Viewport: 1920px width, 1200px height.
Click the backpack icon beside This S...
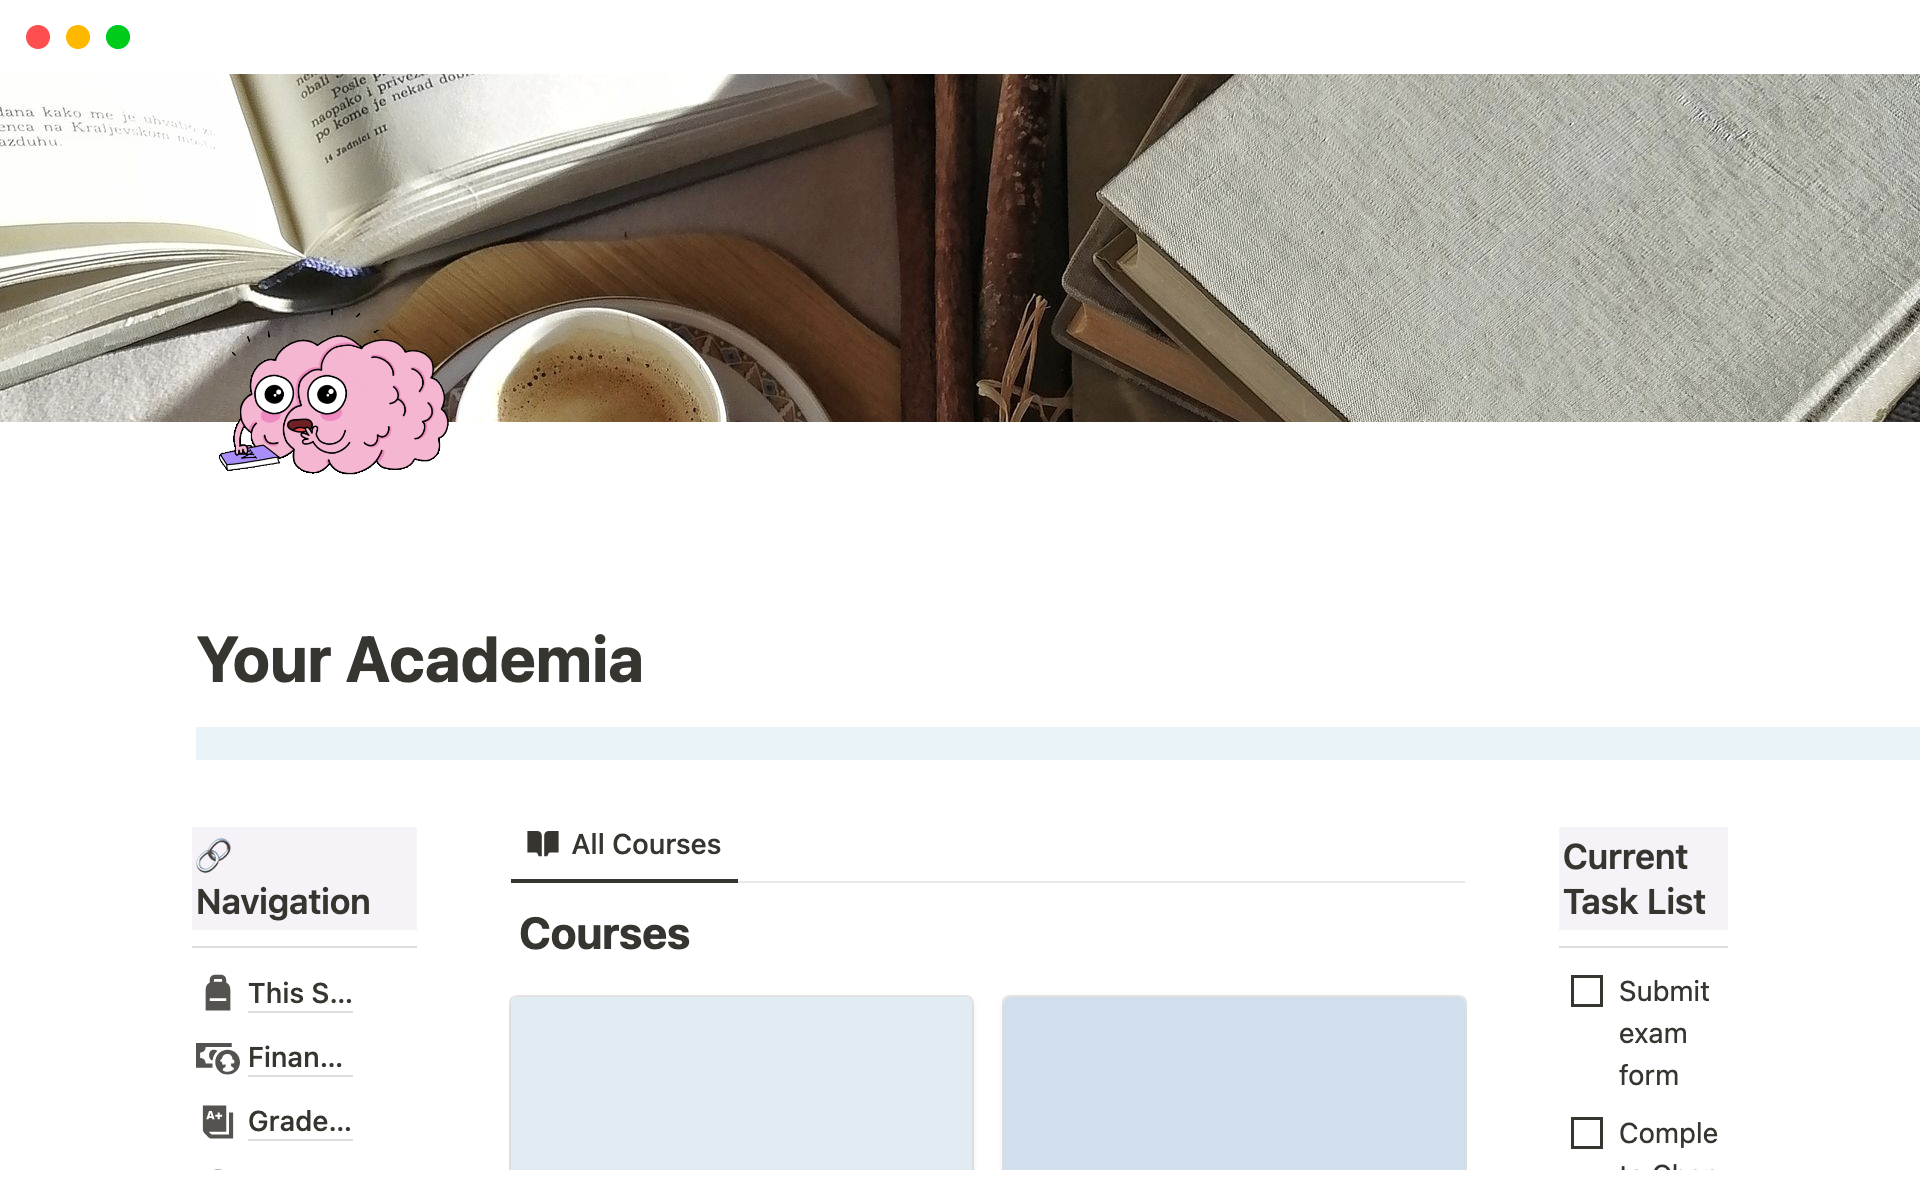[218, 993]
